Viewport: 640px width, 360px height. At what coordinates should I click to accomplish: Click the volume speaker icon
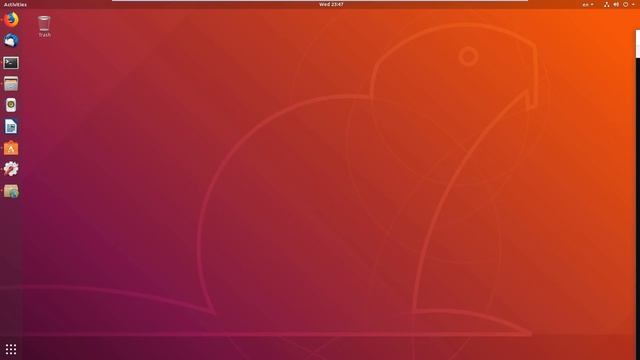616,4
